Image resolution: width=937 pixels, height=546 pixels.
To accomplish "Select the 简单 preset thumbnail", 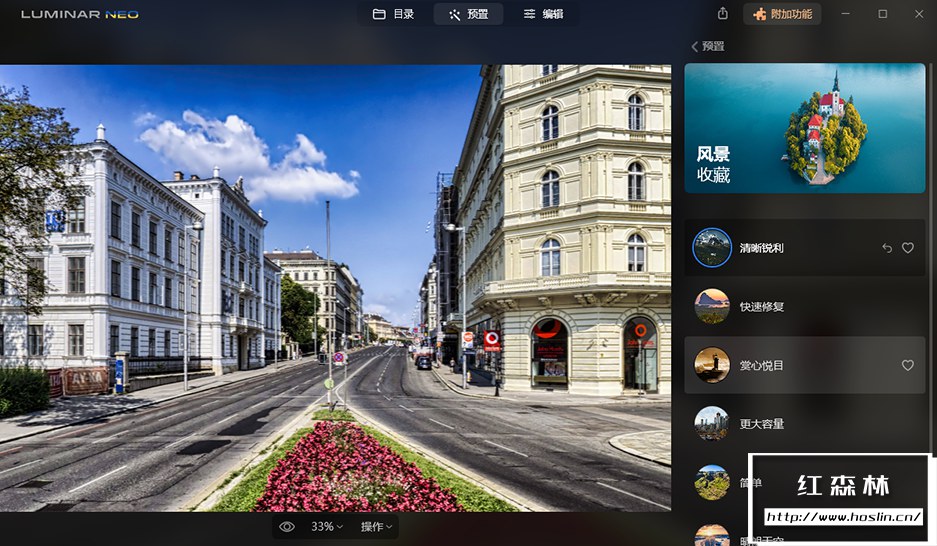I will coord(712,482).
